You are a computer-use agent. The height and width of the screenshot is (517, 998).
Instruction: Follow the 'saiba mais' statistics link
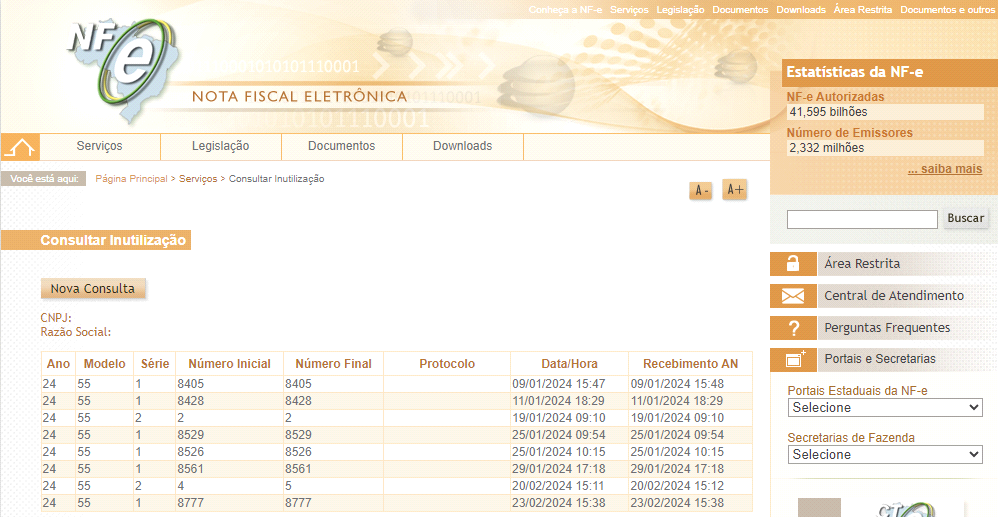point(944,169)
